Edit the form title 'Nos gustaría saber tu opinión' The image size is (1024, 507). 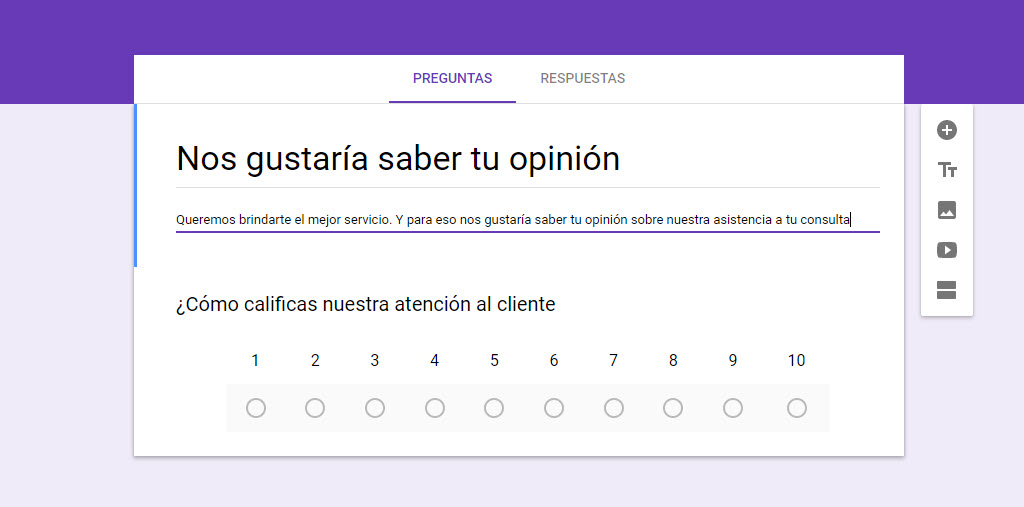coord(398,159)
